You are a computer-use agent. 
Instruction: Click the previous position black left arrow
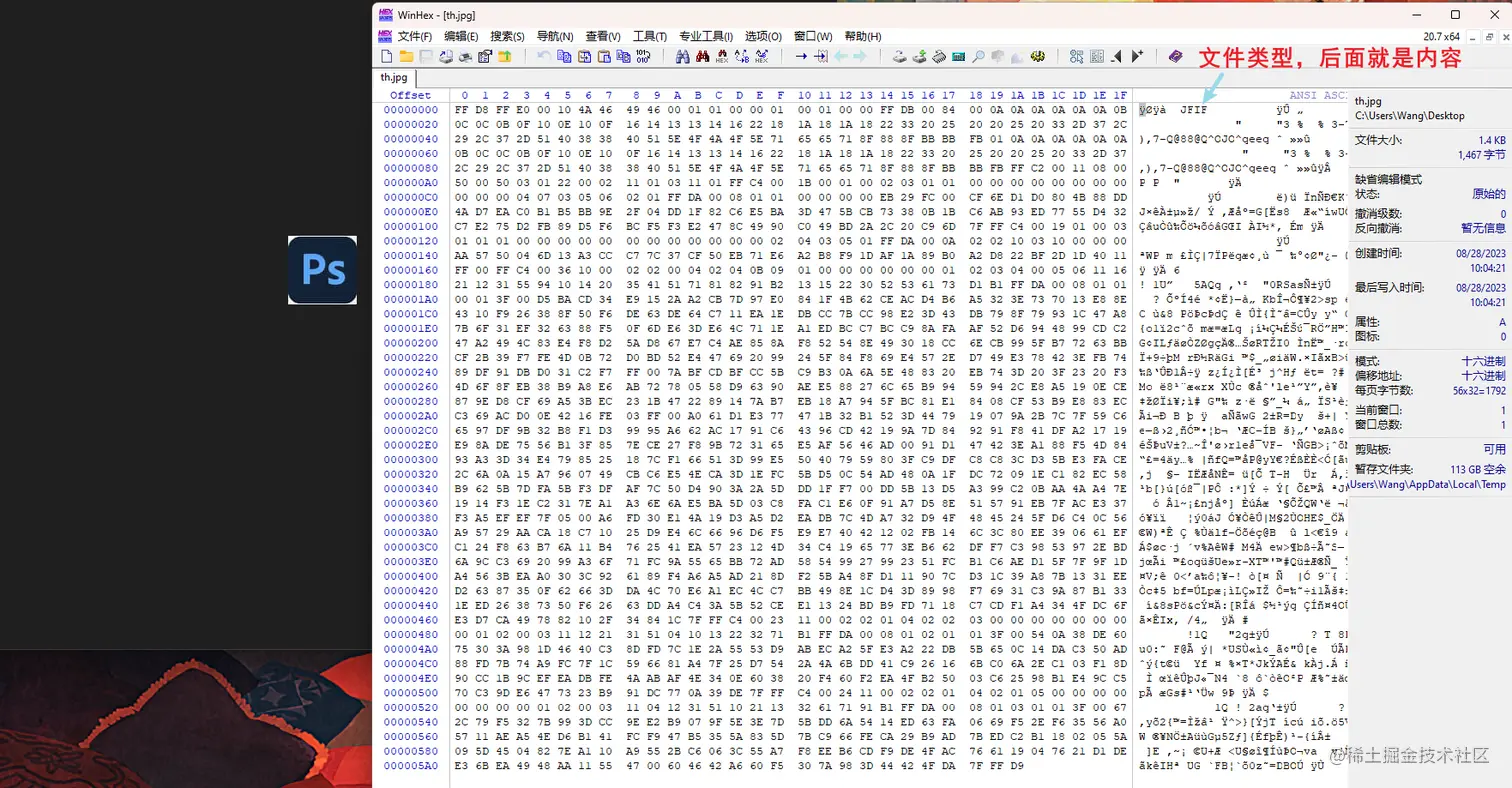coord(1117,56)
